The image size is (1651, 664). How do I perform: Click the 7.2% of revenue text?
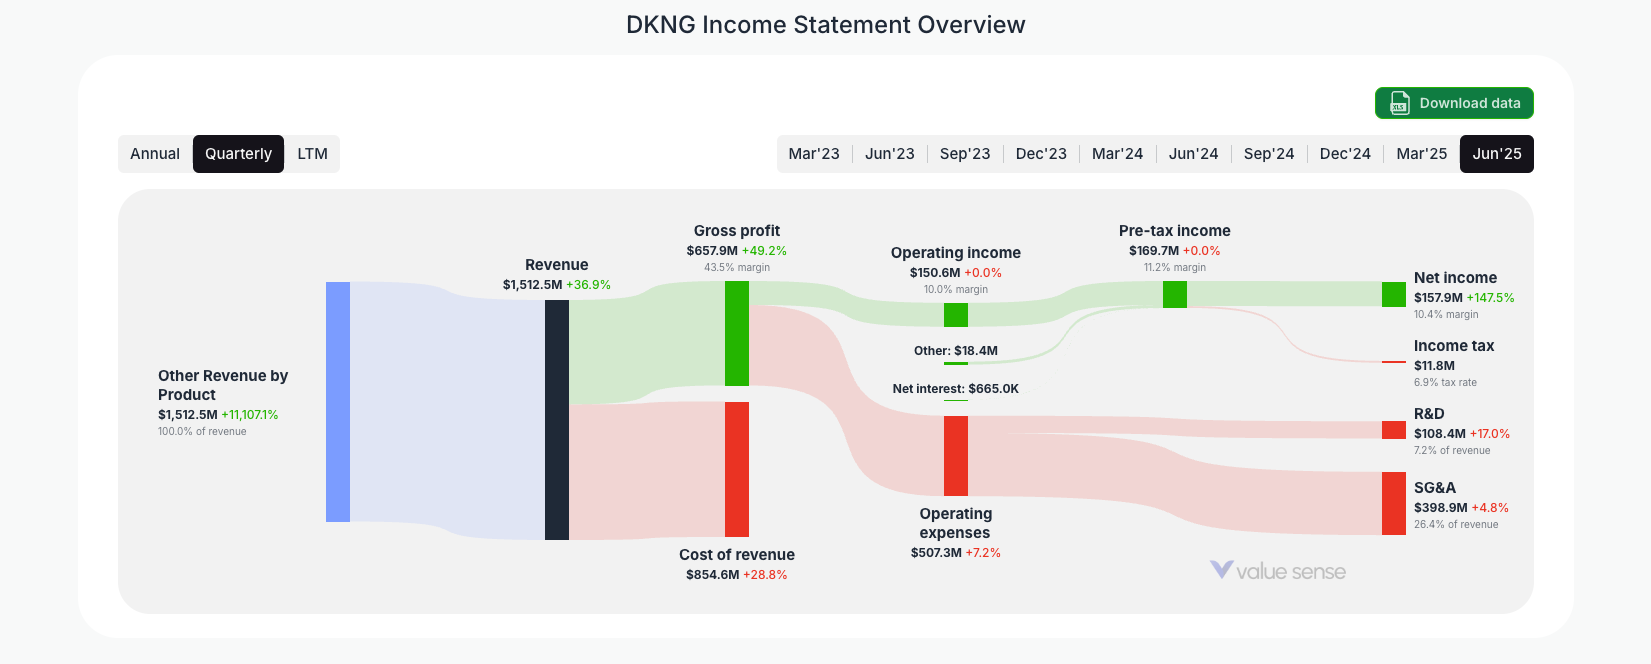coord(1452,450)
